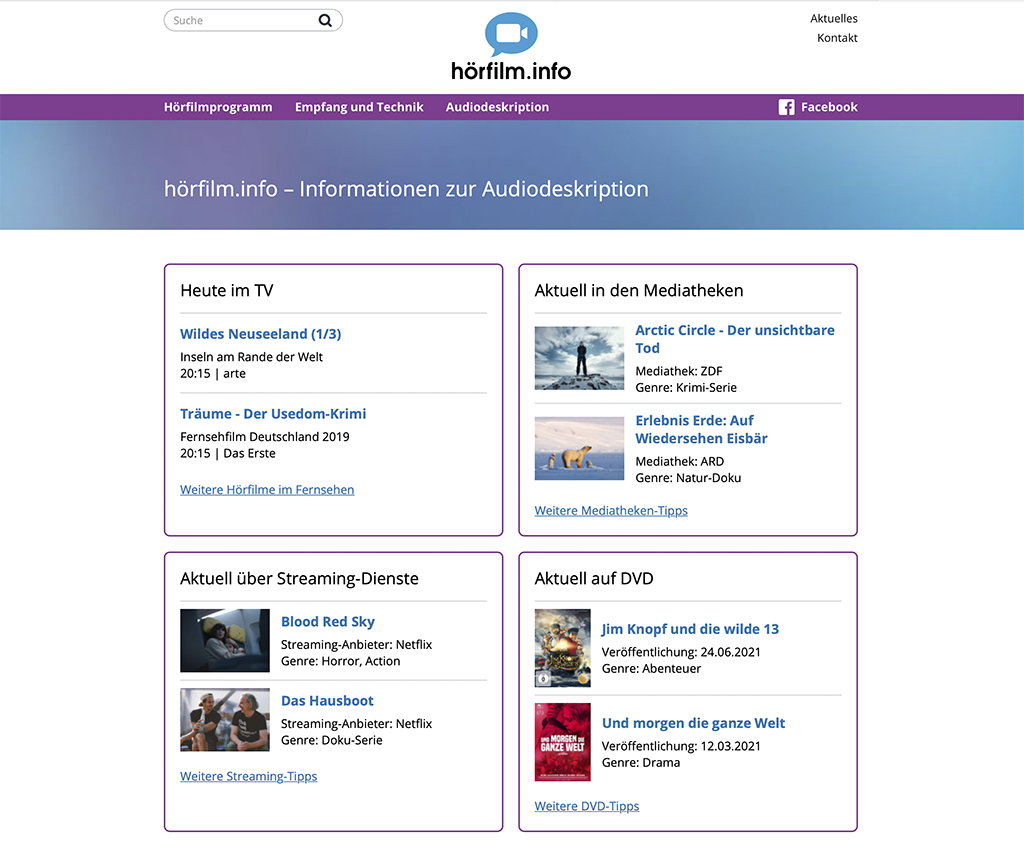Follow the Weitere Streaming-Tipps link
Image resolution: width=1024 pixels, height=847 pixels.
point(248,776)
